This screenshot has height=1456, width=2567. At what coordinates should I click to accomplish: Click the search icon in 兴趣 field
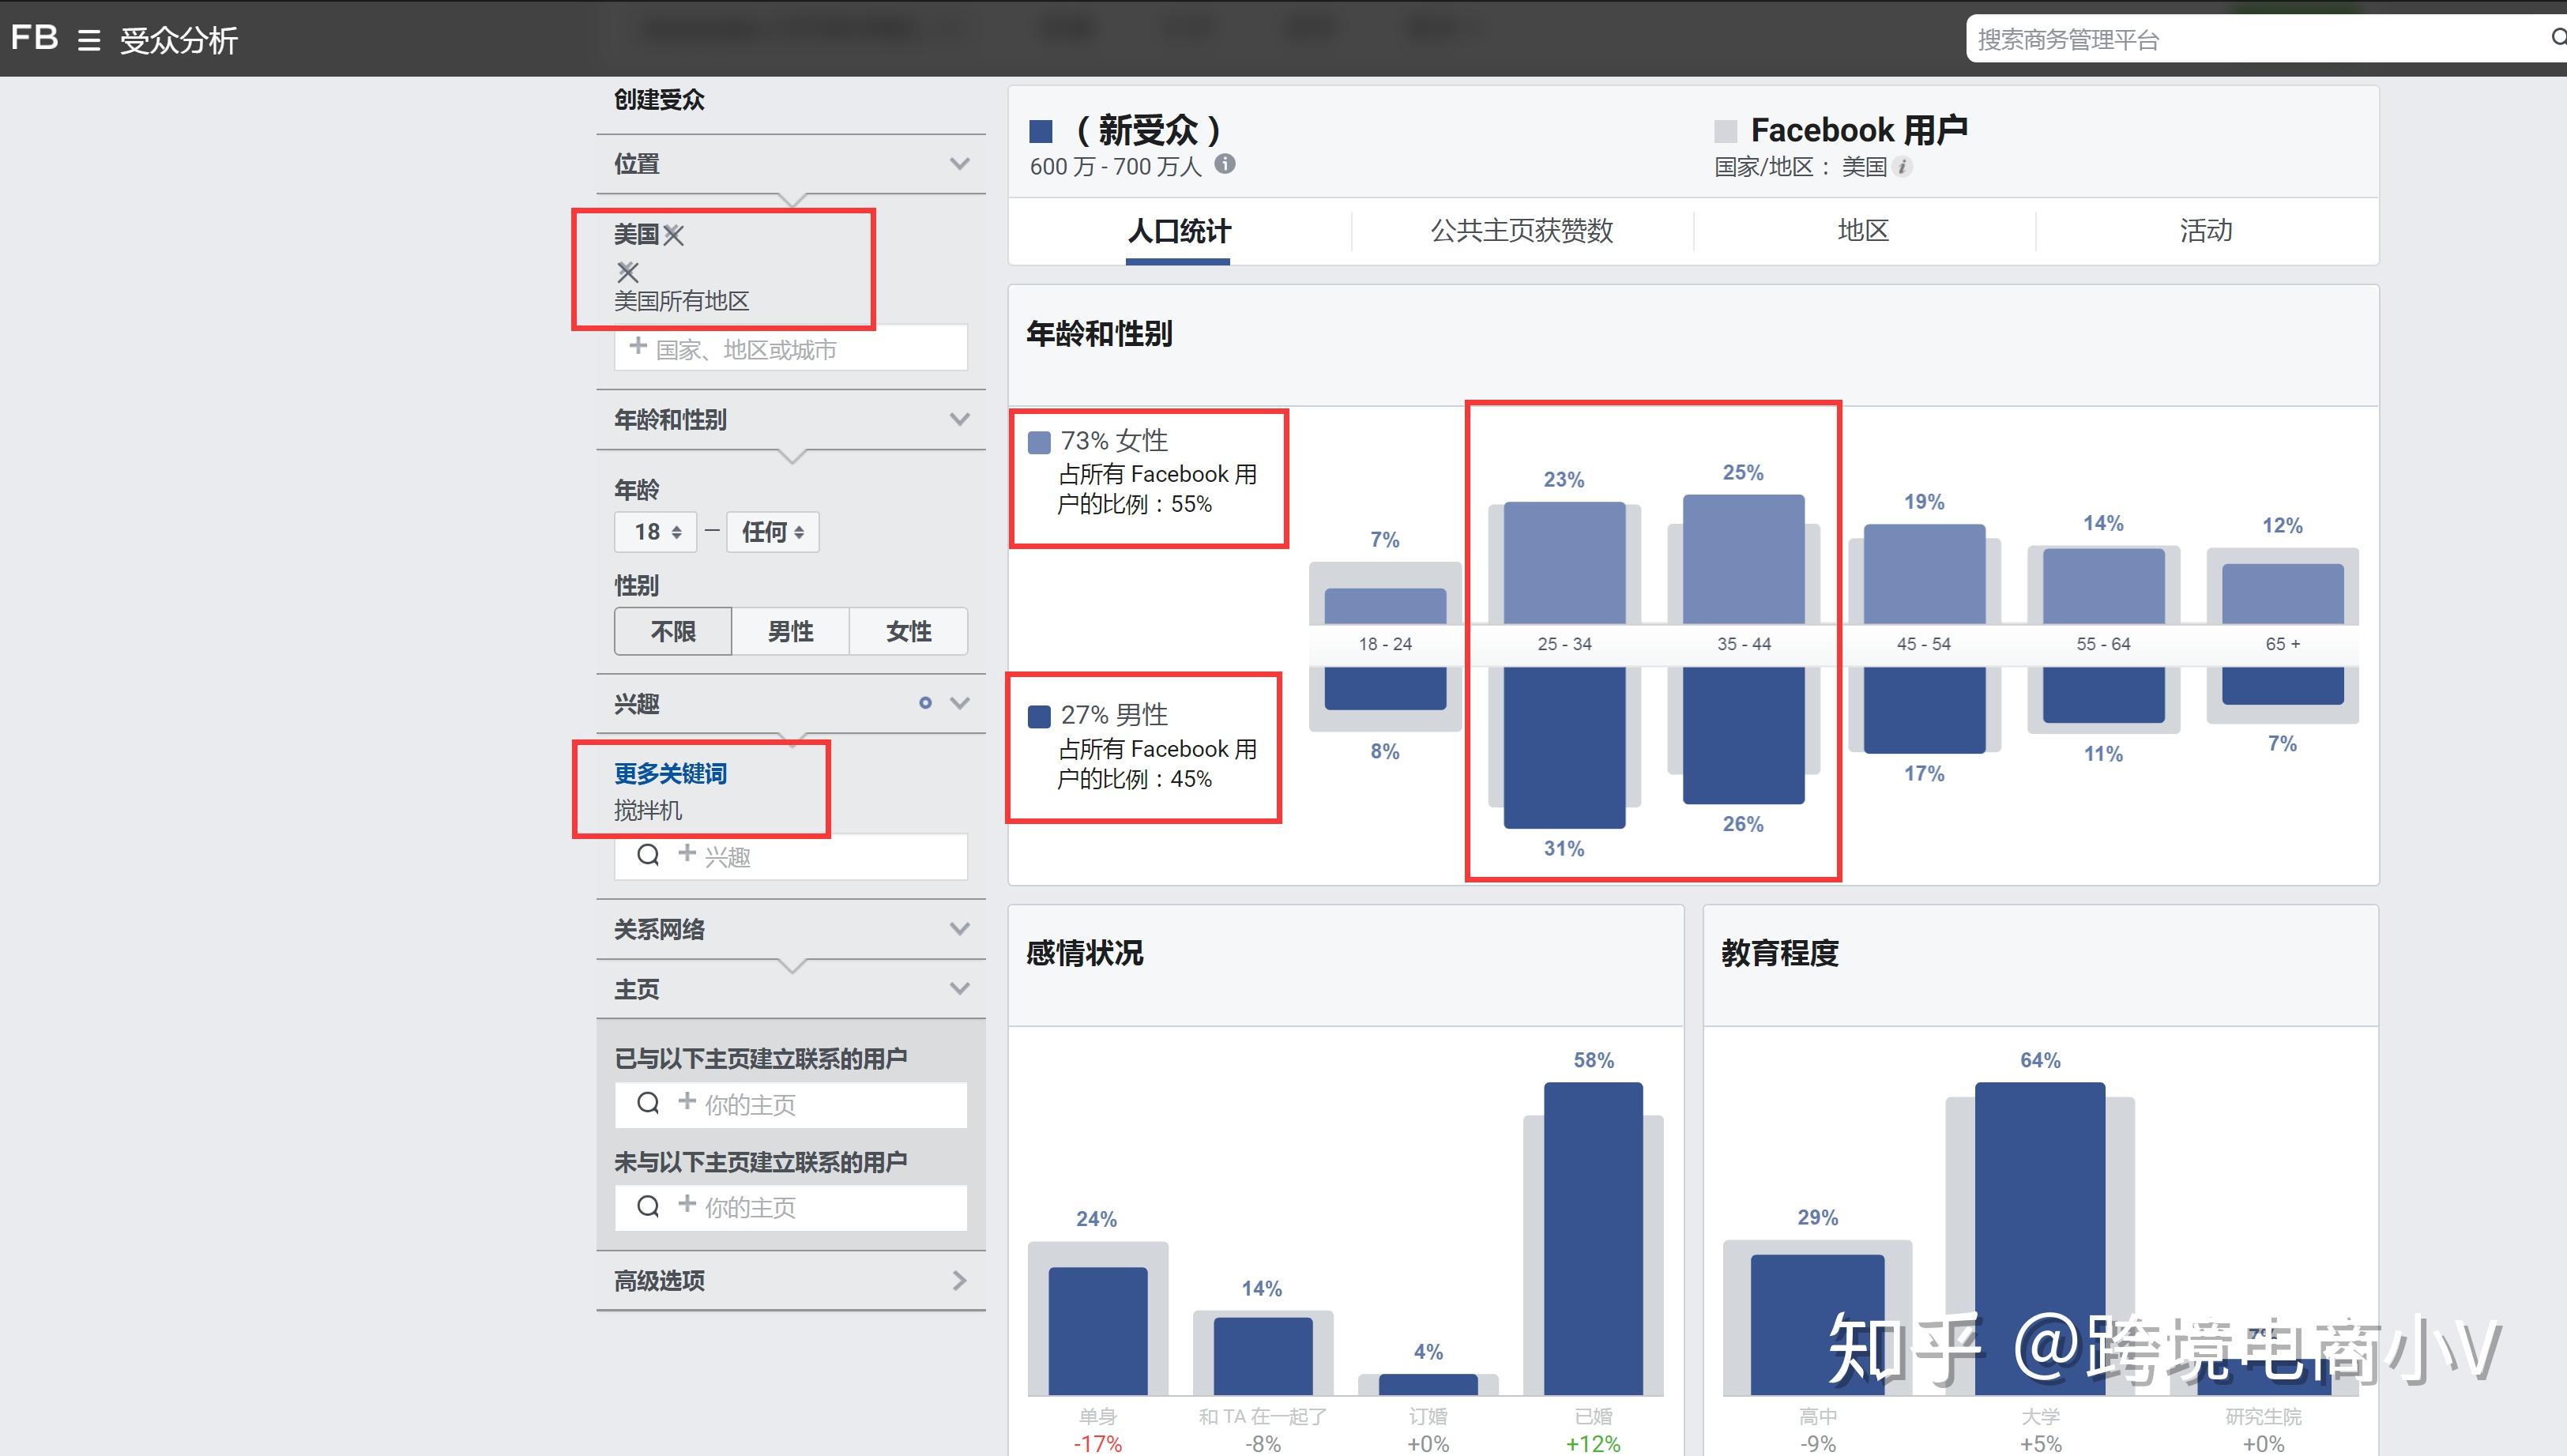tap(648, 855)
